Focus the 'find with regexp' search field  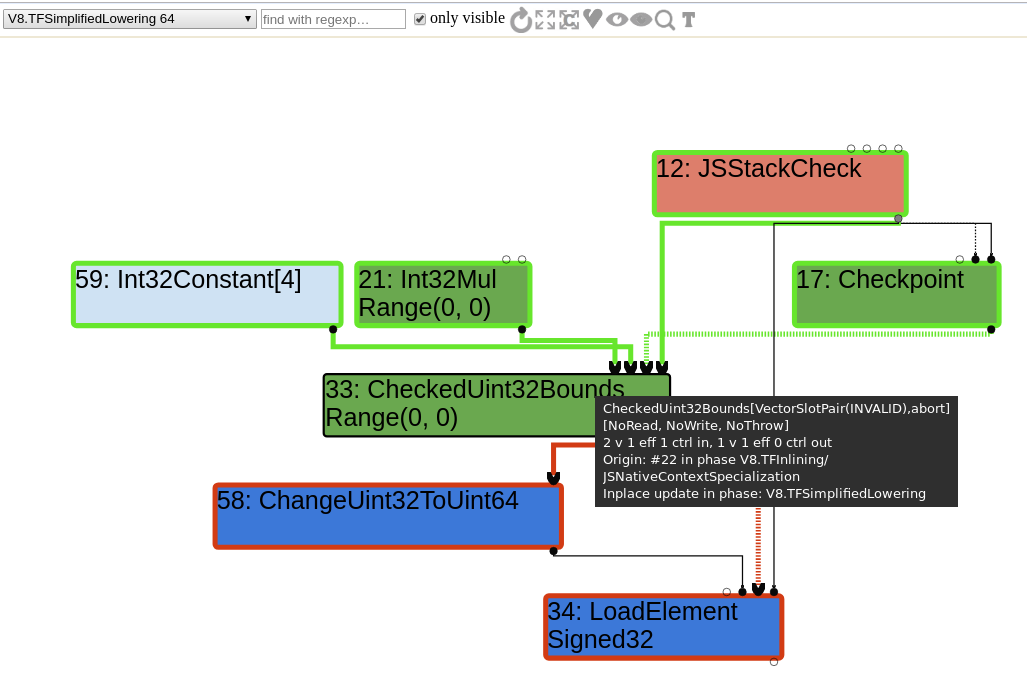tap(333, 20)
